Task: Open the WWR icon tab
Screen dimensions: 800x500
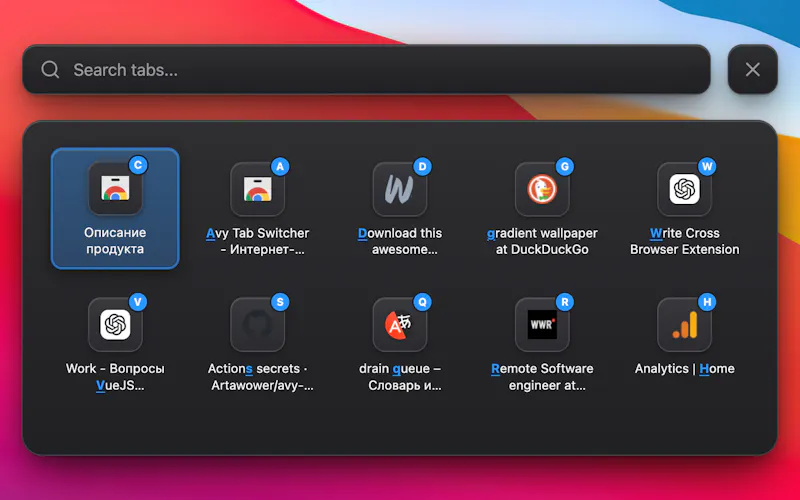Action: click(x=542, y=324)
